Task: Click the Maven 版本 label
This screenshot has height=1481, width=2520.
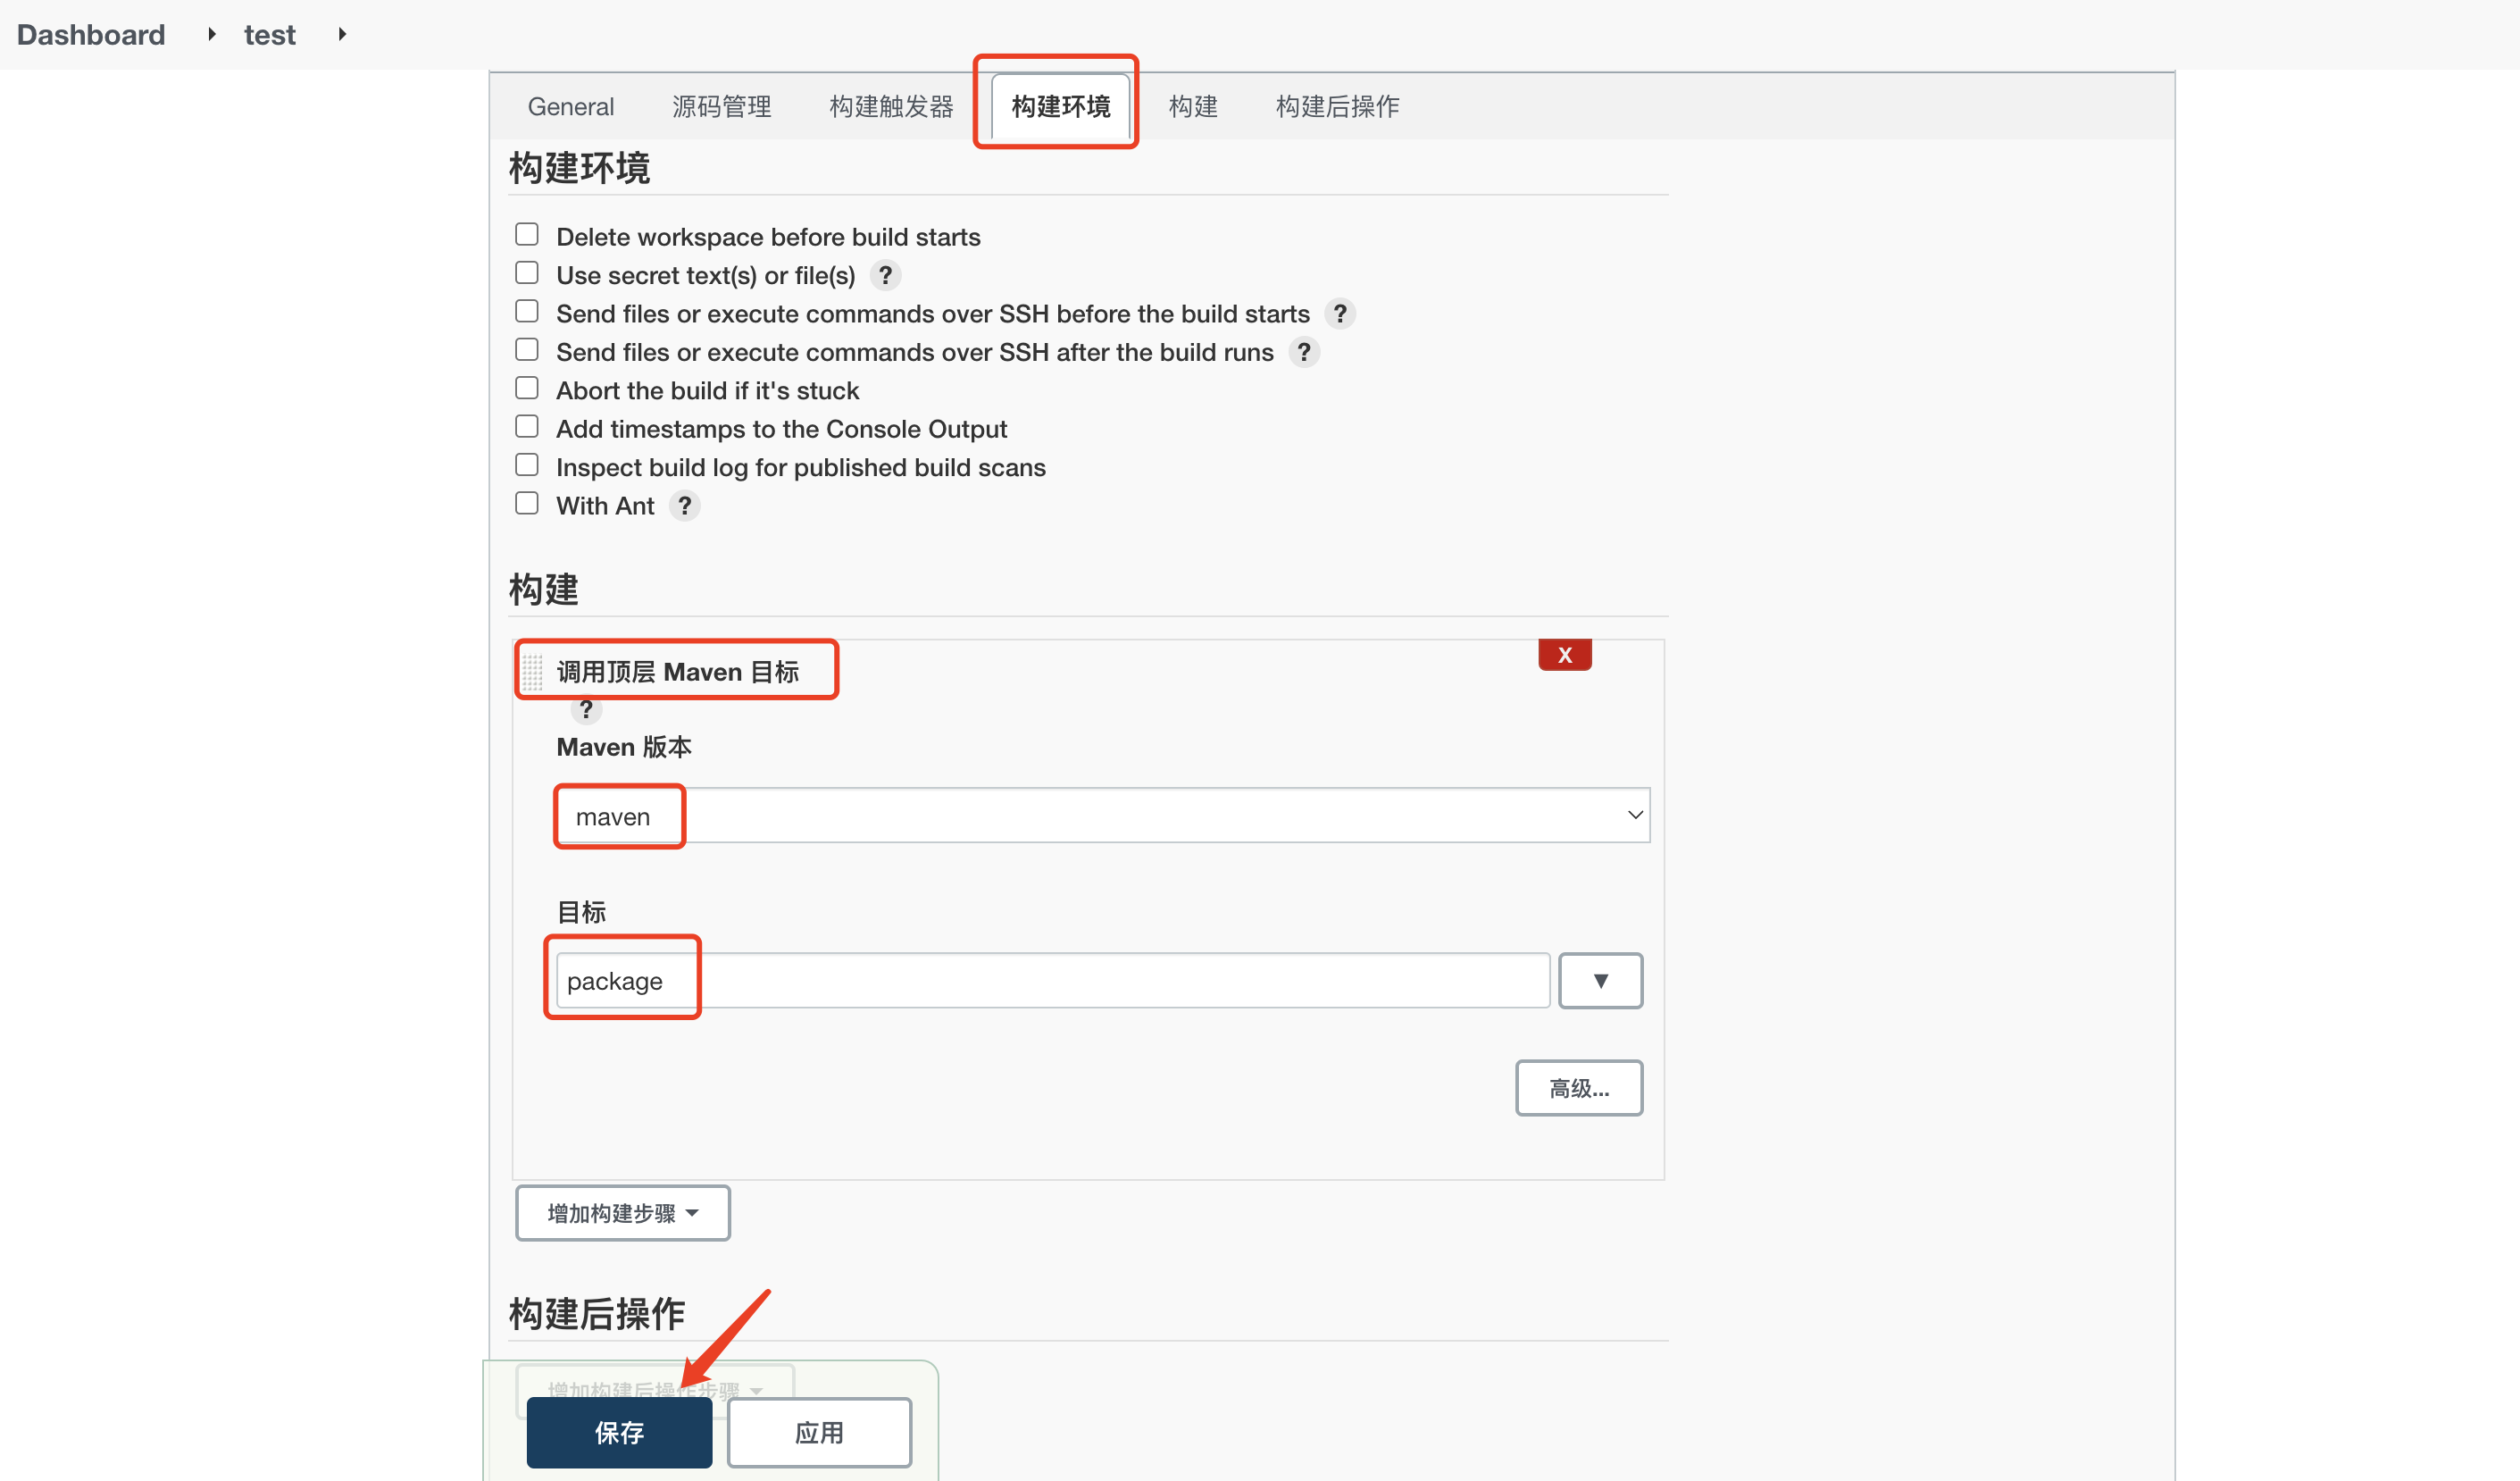Action: 624,747
